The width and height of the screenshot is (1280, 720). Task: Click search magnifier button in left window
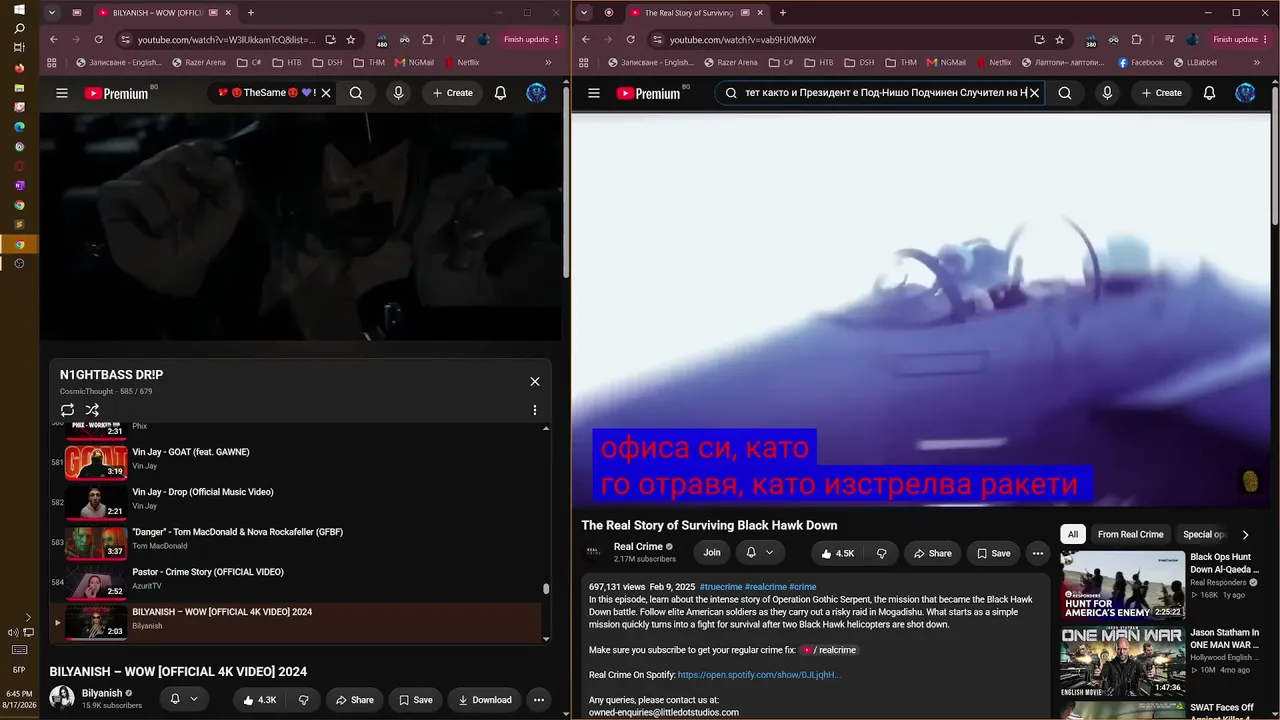tap(356, 93)
